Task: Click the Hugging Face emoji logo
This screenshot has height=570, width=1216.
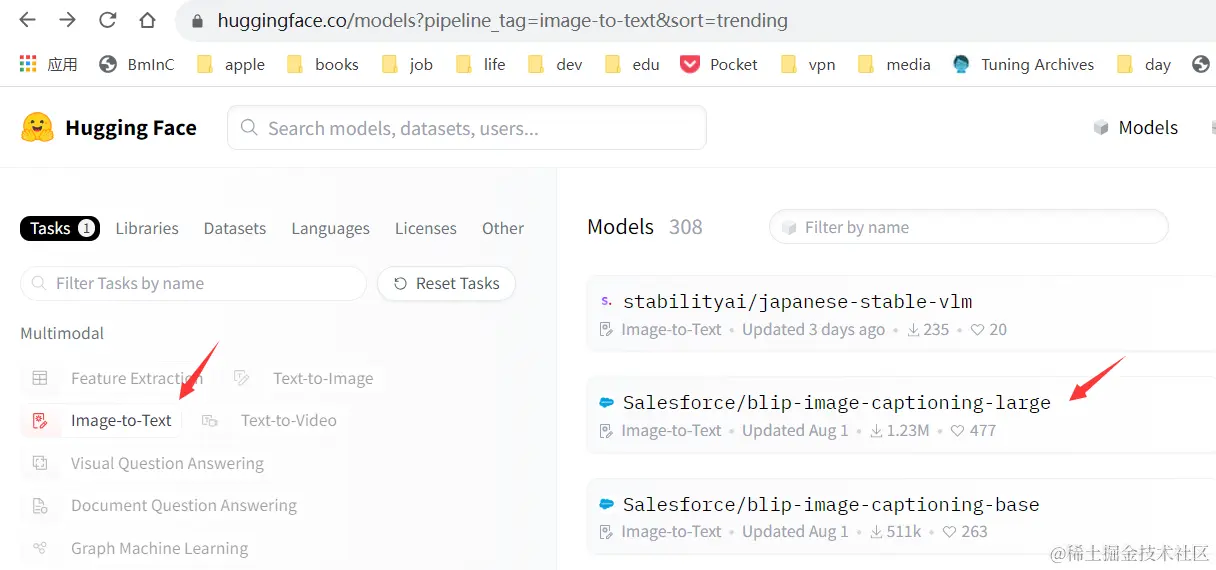Action: (x=38, y=127)
